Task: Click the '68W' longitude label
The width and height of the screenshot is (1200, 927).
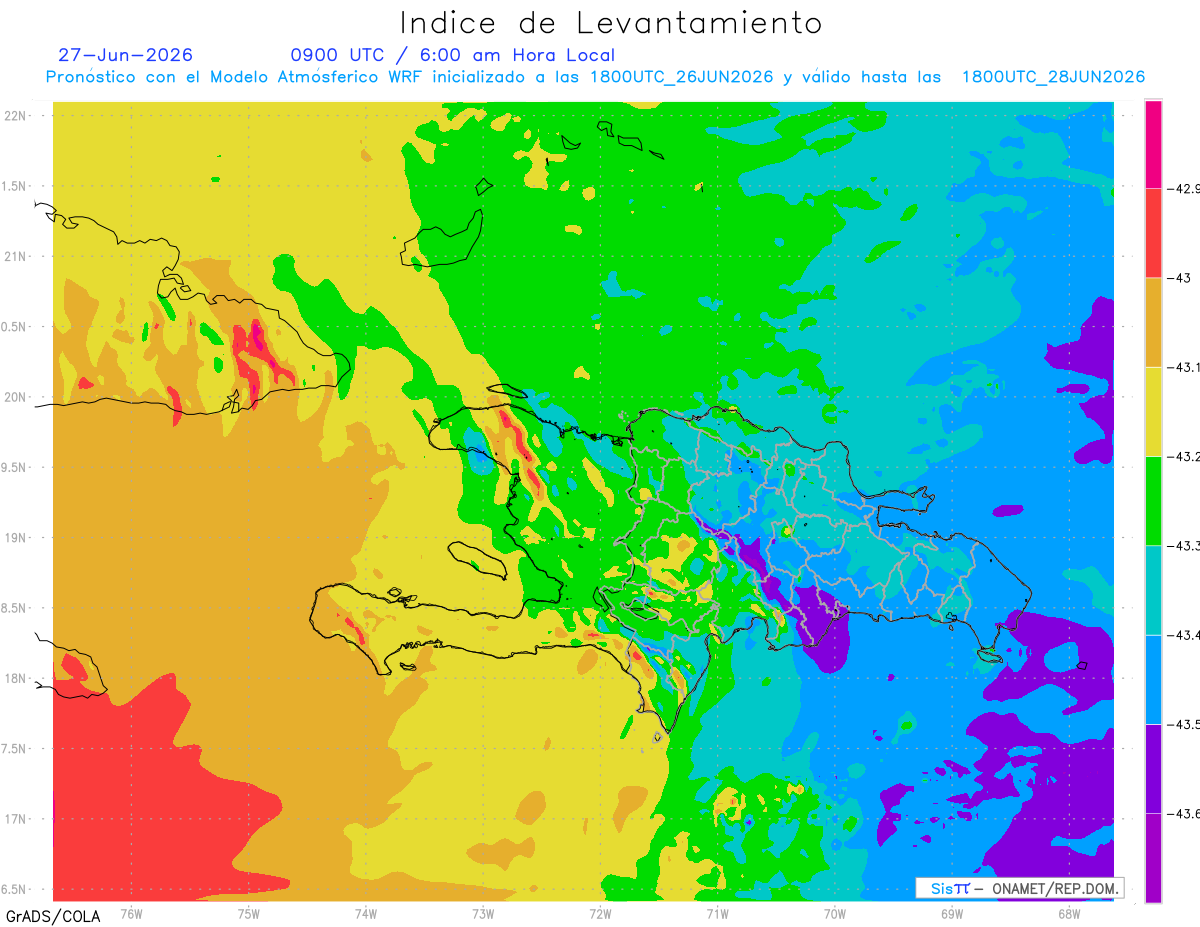Action: click(1068, 913)
